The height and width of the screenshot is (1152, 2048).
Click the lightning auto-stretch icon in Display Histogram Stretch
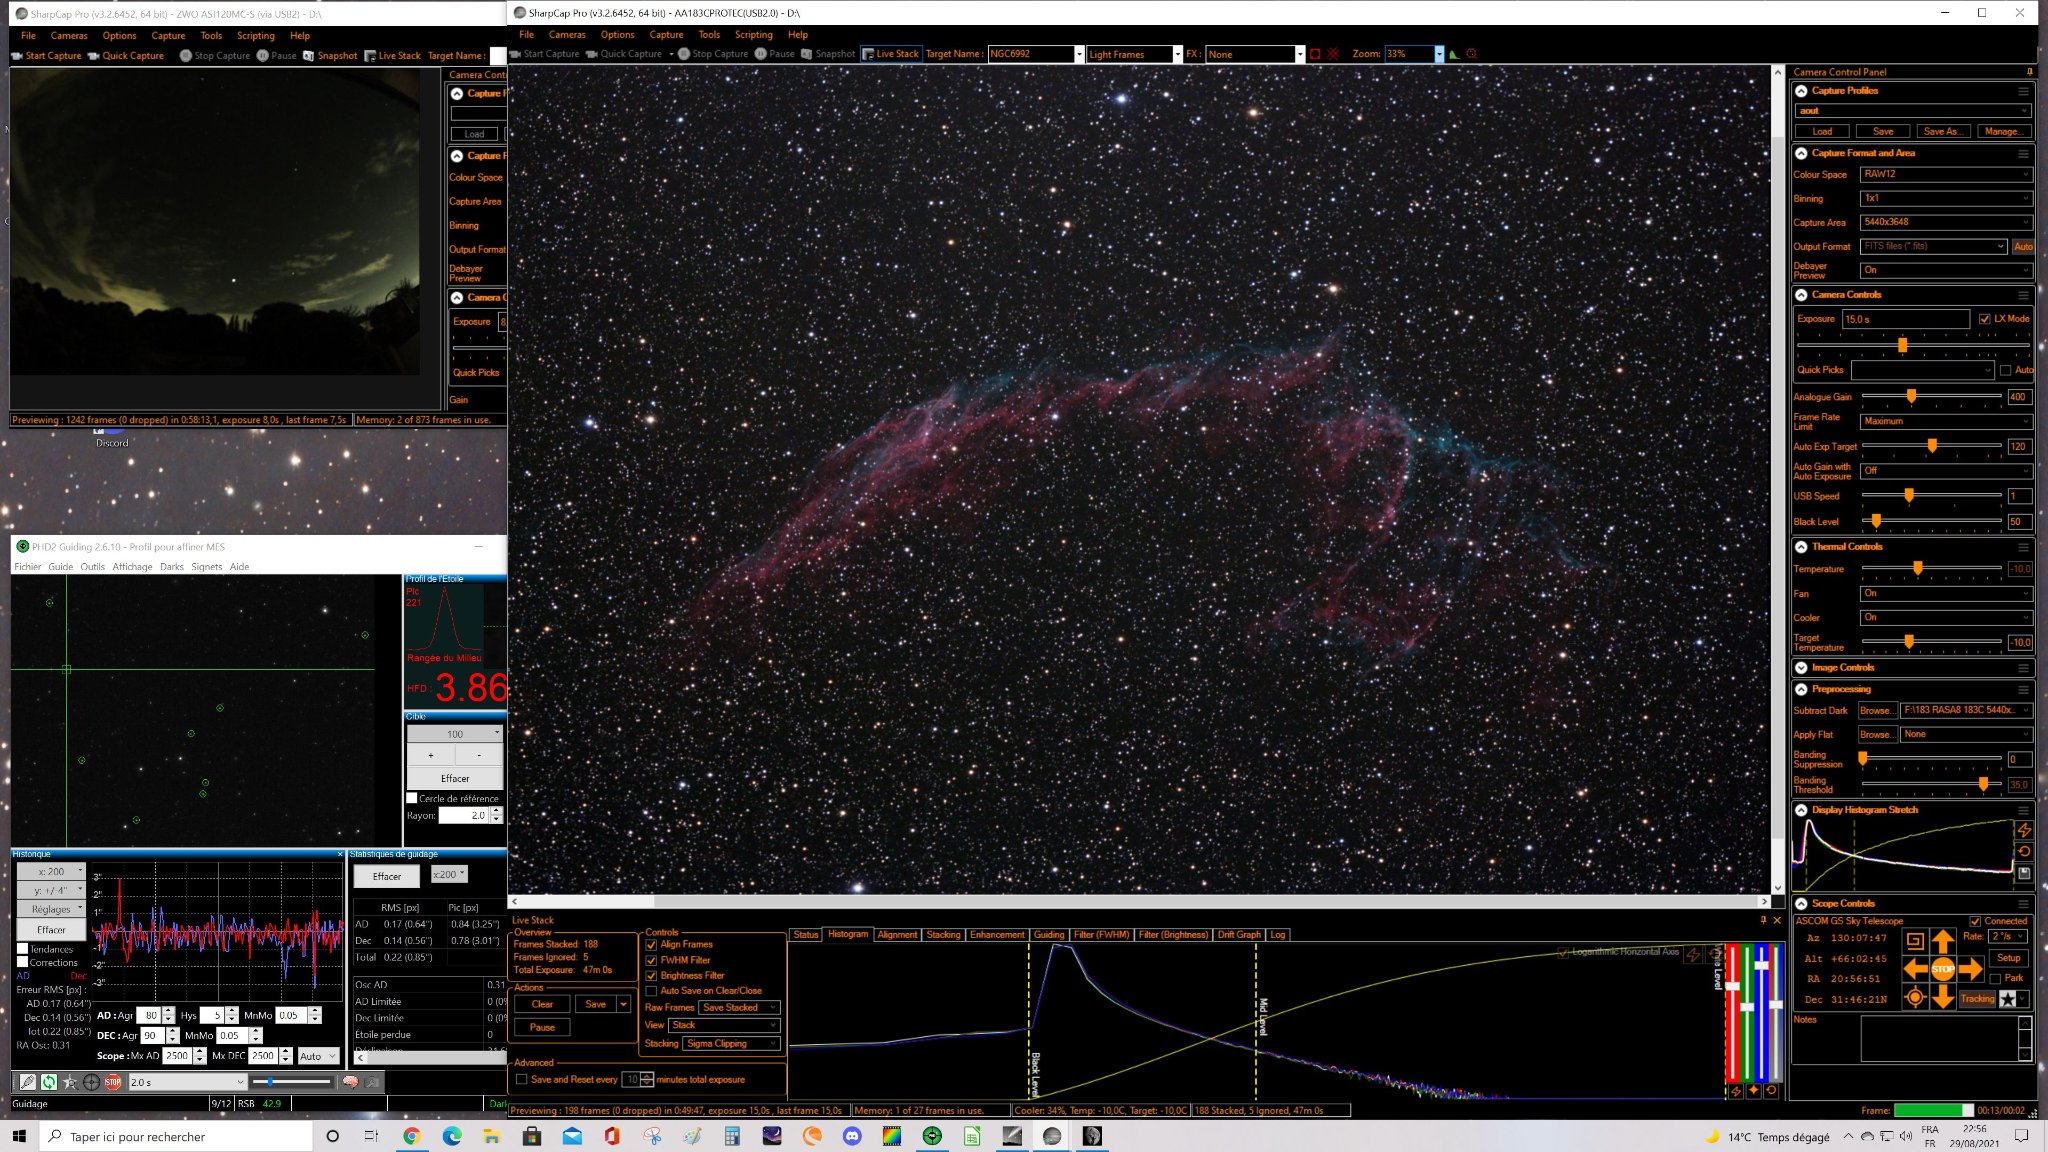(x=2024, y=830)
